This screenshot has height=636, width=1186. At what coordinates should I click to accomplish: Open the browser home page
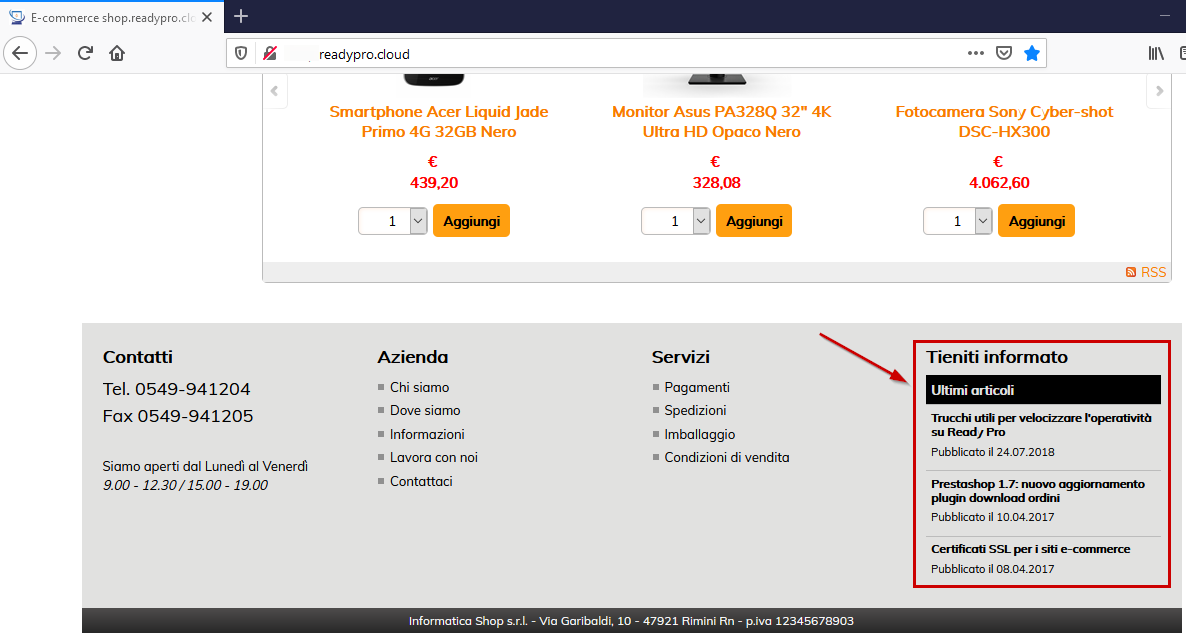tap(116, 54)
